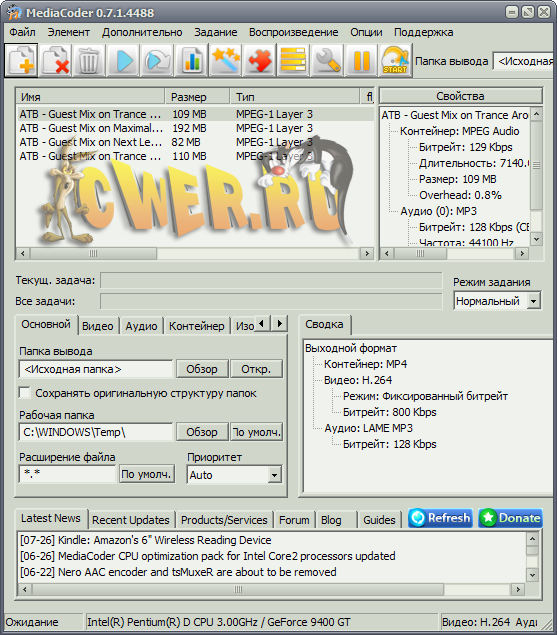Screen dimensions: 557x635
Task: Click the tab strip right arrow
Action: (x=280, y=324)
